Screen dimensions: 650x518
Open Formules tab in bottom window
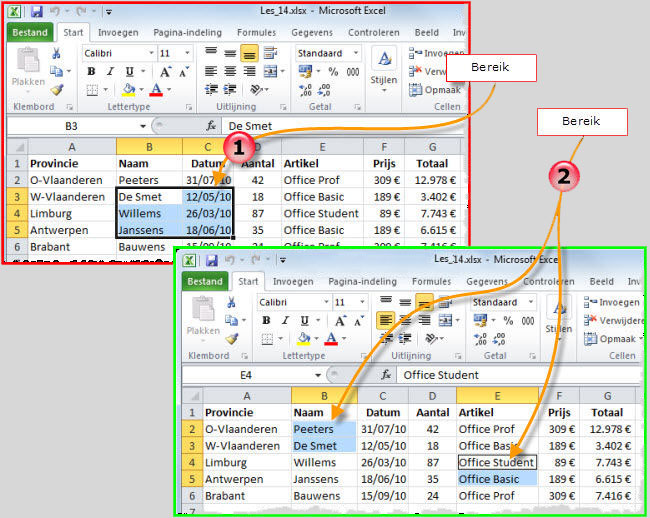(432, 281)
